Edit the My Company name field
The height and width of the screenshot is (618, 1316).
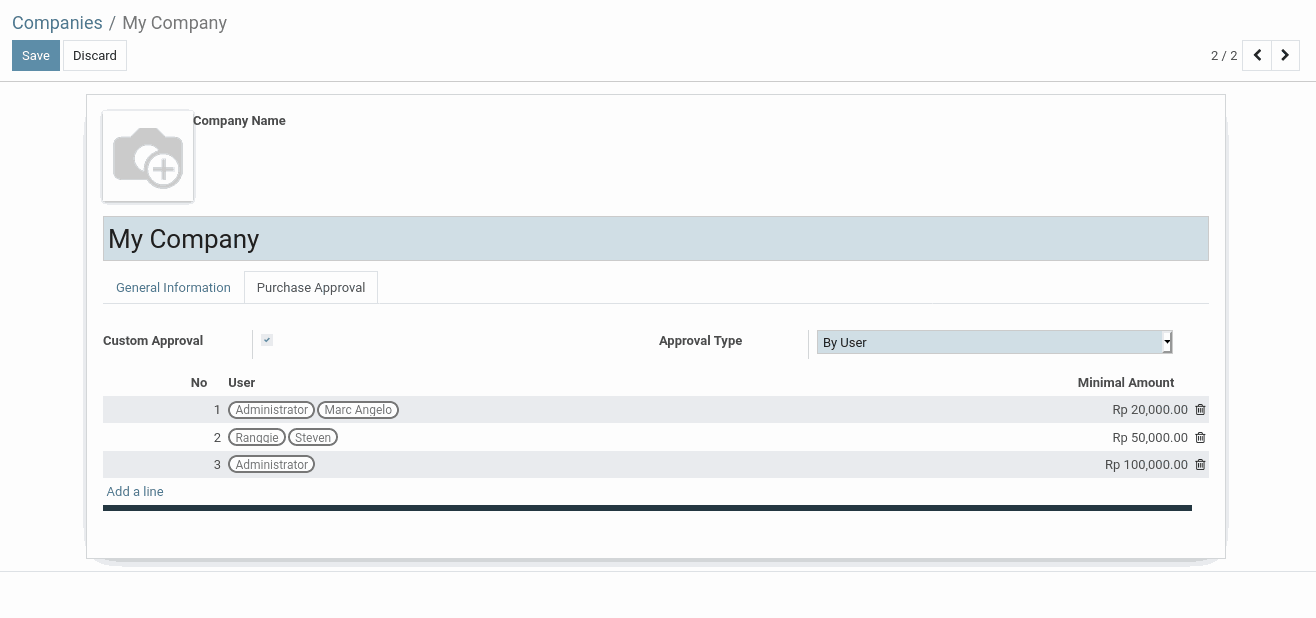655,239
